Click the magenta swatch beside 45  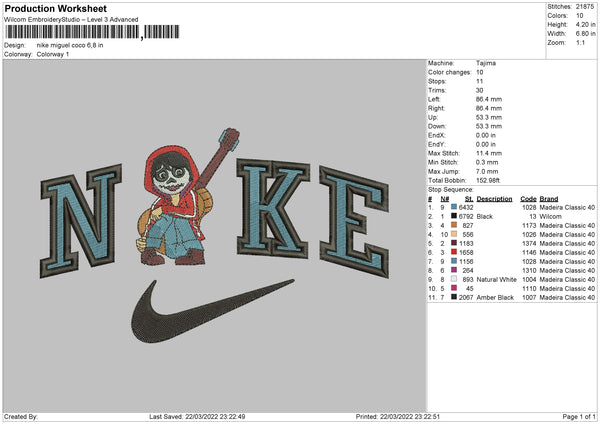point(454,288)
